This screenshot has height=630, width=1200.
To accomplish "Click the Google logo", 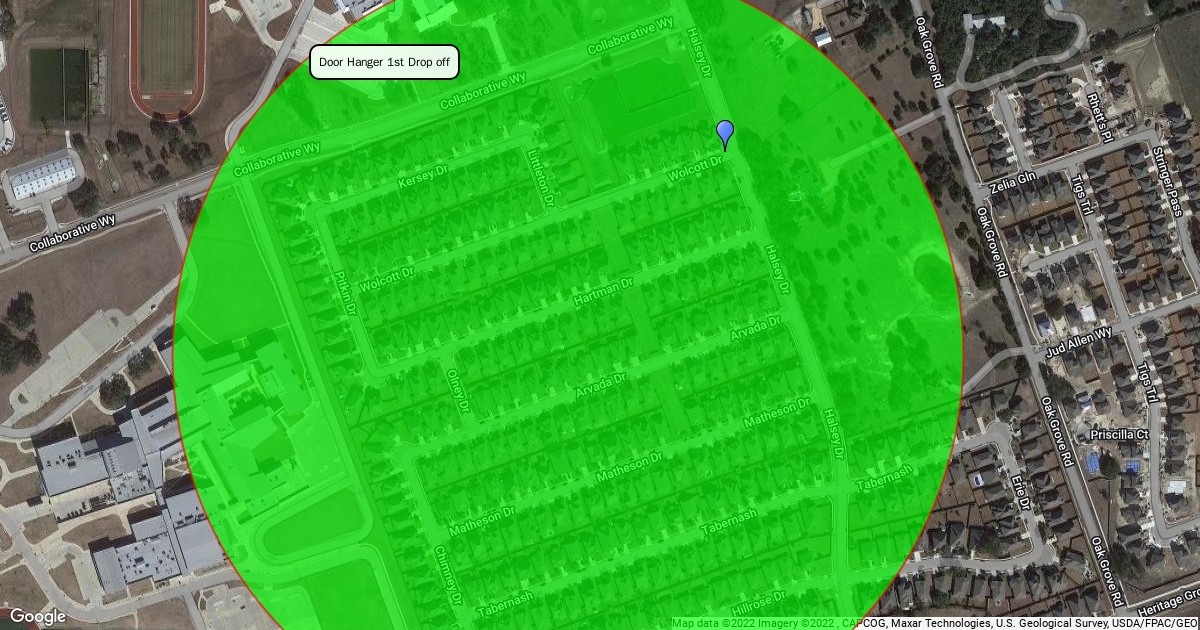I will [37, 616].
